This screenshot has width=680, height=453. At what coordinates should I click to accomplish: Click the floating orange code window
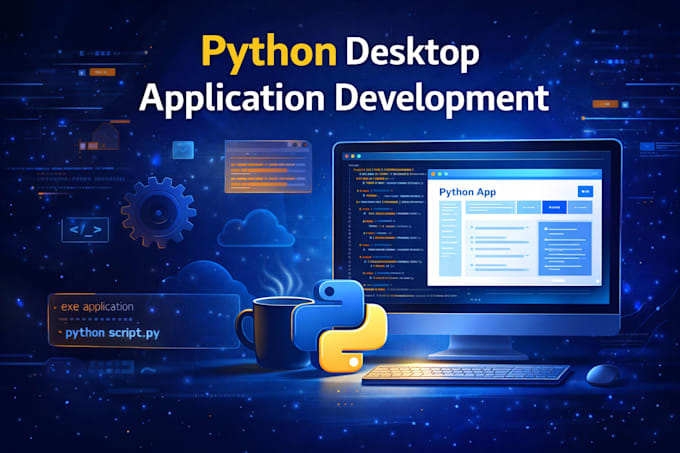tap(268, 166)
